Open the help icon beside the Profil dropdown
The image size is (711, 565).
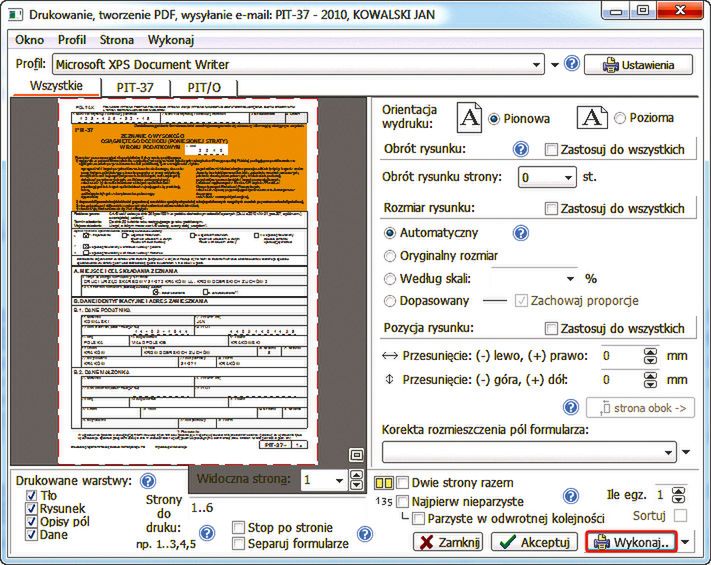click(572, 63)
